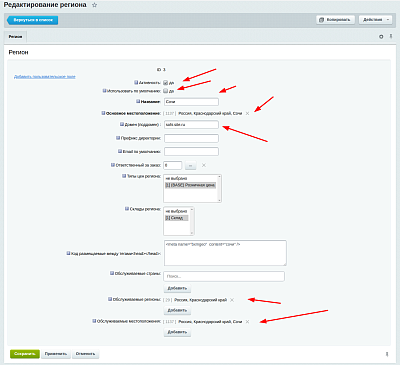Click help icon next to Email по умолчанию
This screenshot has height=365, width=400.
[x=120, y=151]
